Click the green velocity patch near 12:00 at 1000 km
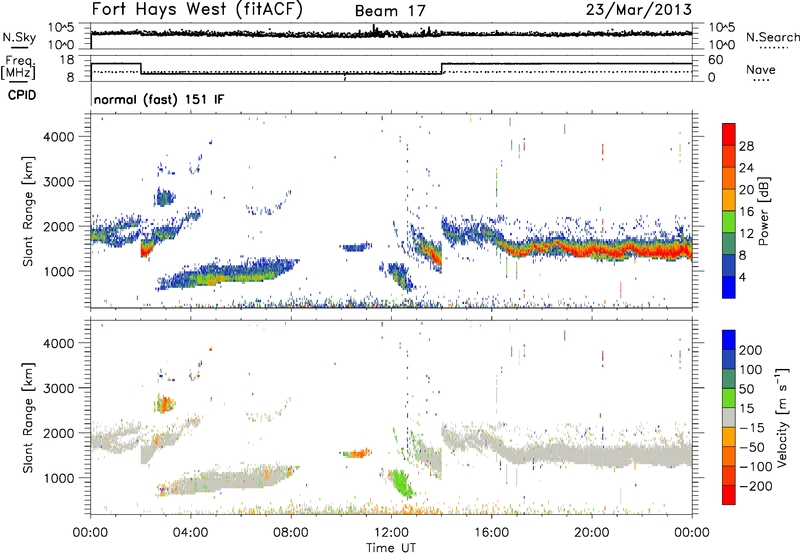 (x=401, y=483)
